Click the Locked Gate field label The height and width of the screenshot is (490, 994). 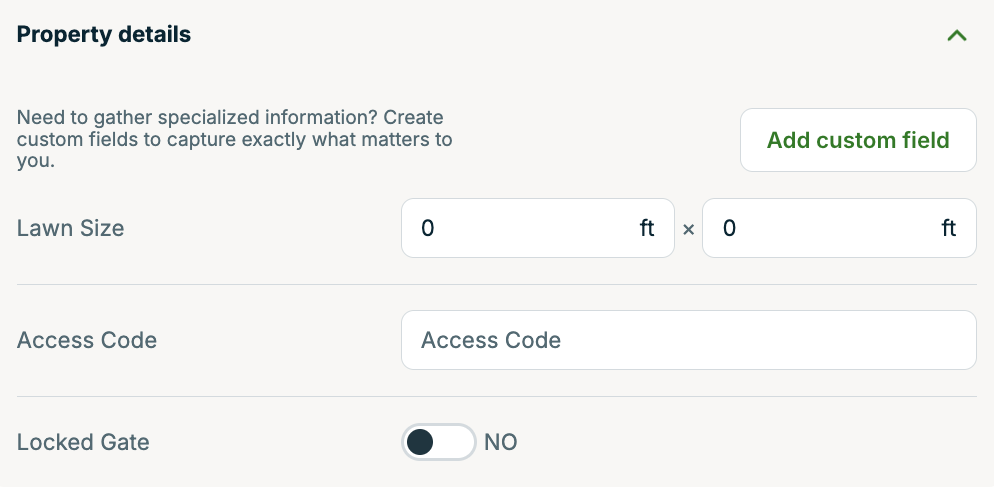tap(83, 442)
